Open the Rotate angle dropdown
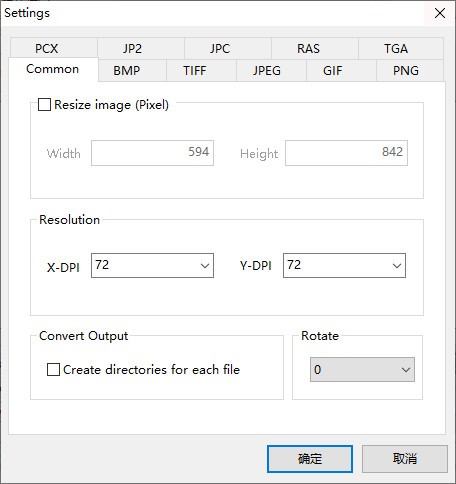 click(x=362, y=369)
